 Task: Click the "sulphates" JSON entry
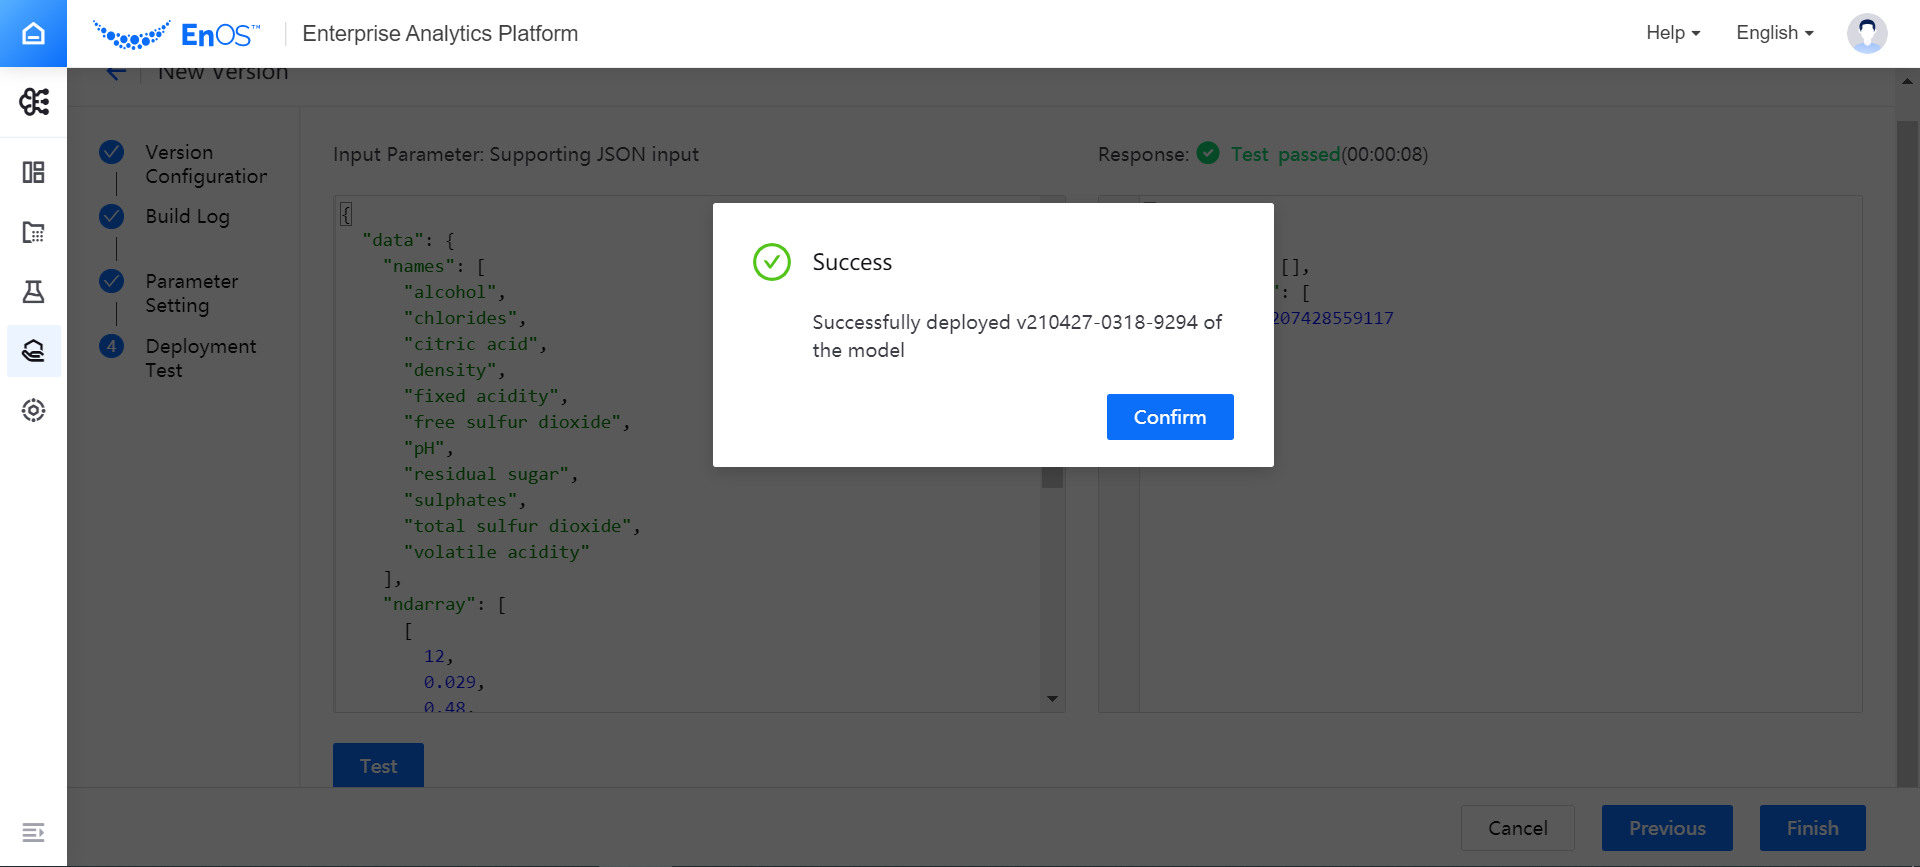pos(465,500)
